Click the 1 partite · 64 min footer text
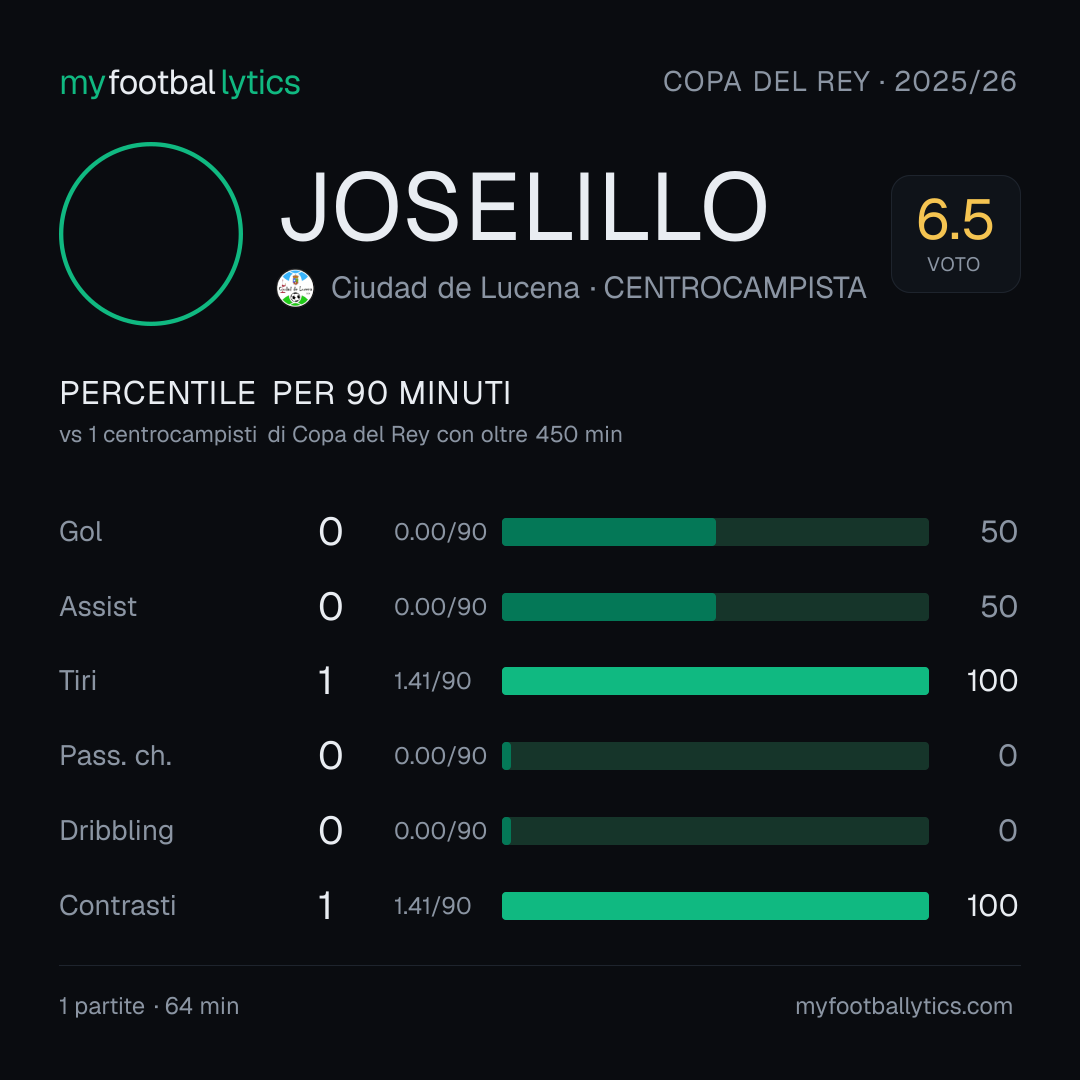 (x=149, y=1006)
